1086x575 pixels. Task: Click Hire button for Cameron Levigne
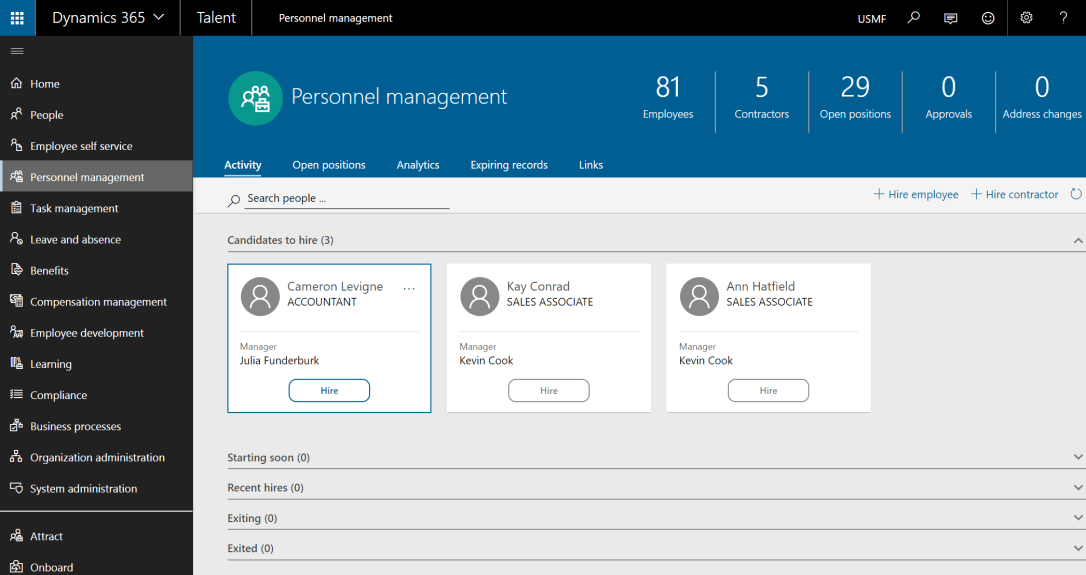click(x=329, y=391)
